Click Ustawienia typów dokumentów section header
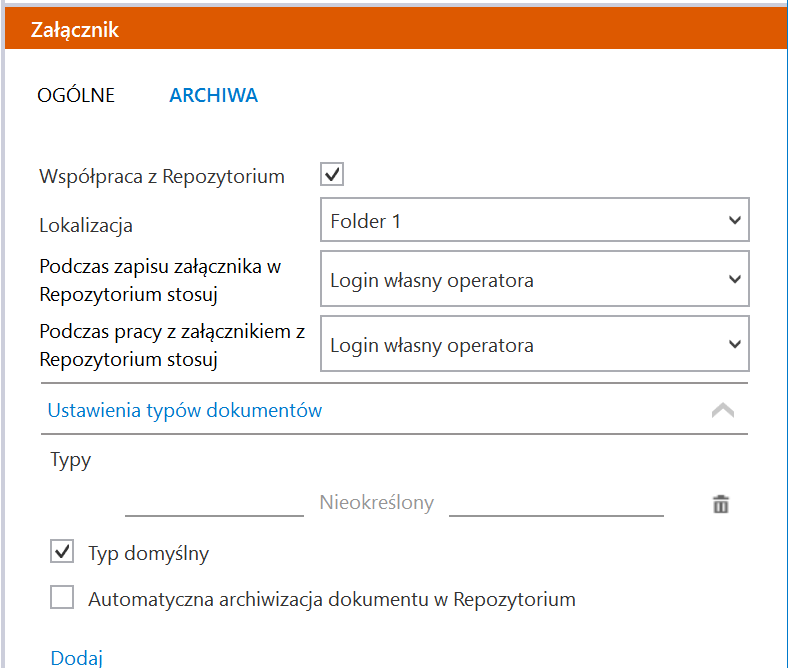Image resolution: width=788 pixels, height=668 pixels. (x=395, y=409)
